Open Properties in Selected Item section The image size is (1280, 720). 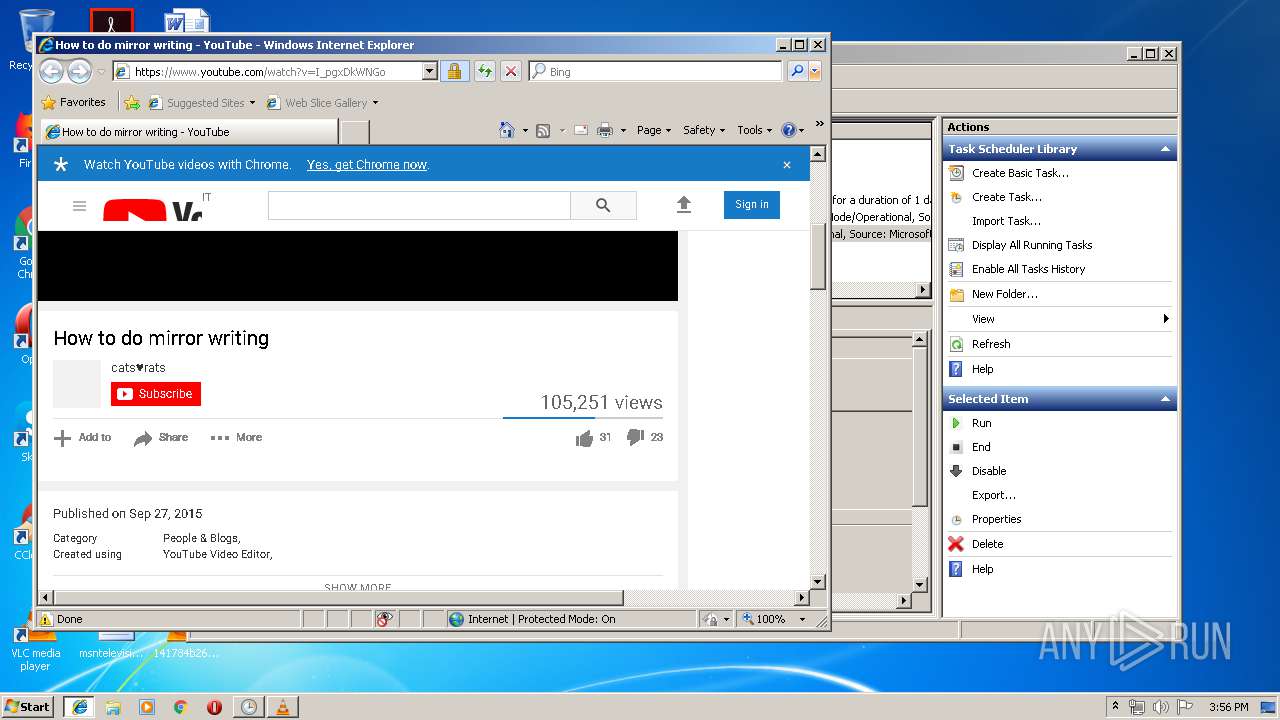point(996,519)
